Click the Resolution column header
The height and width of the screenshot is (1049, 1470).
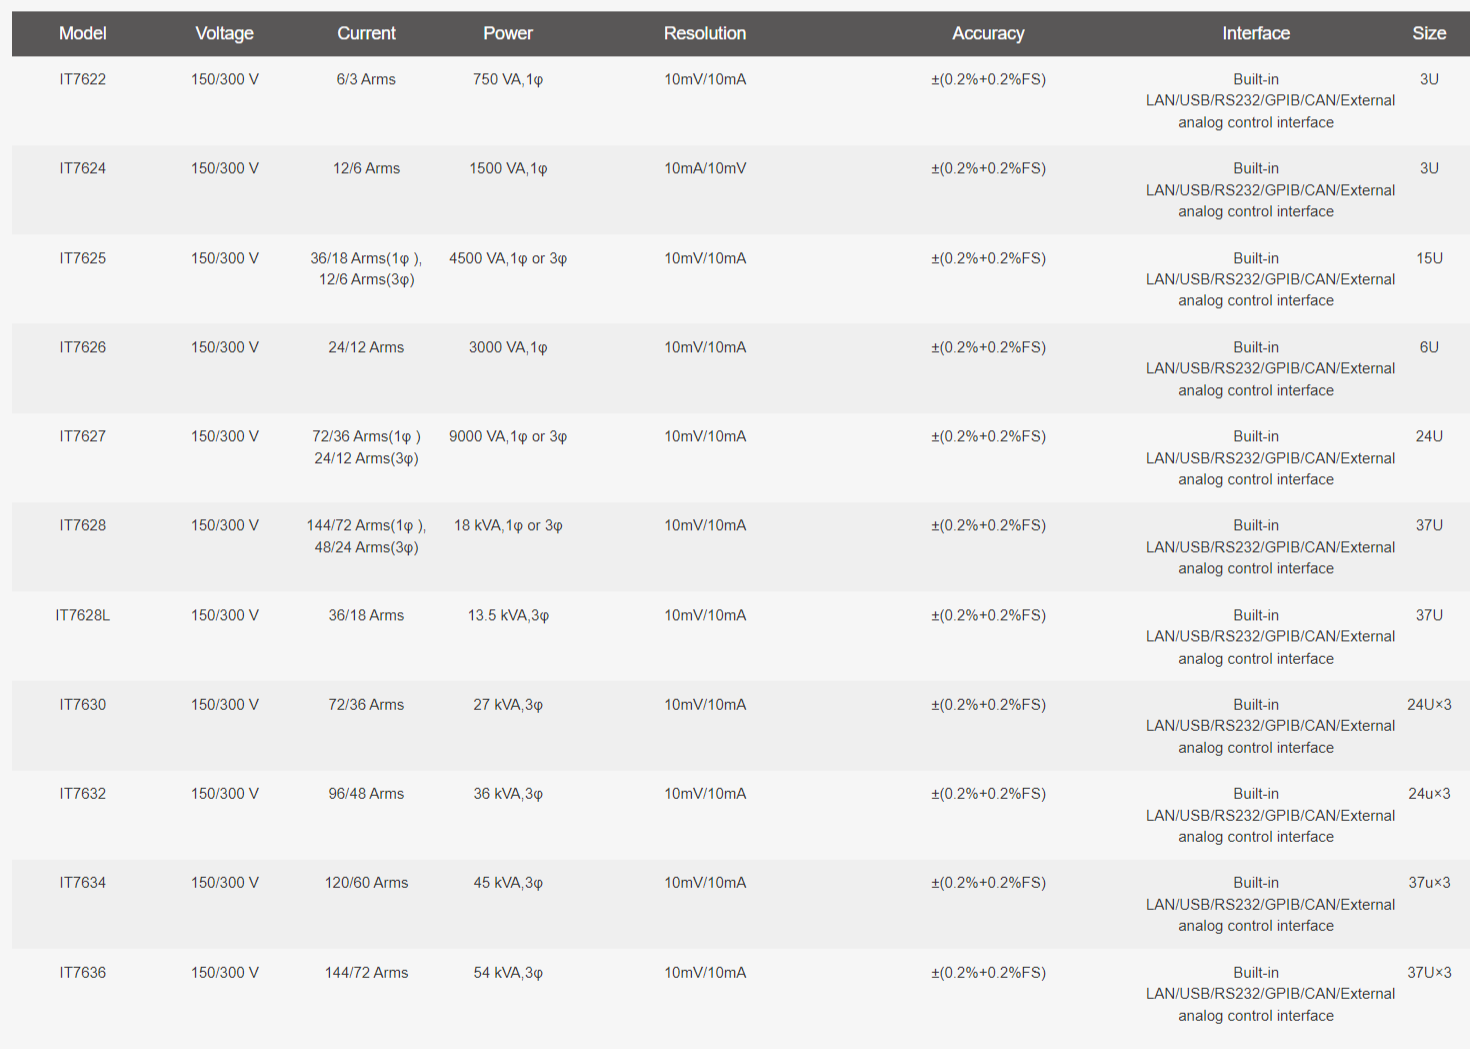pos(705,33)
